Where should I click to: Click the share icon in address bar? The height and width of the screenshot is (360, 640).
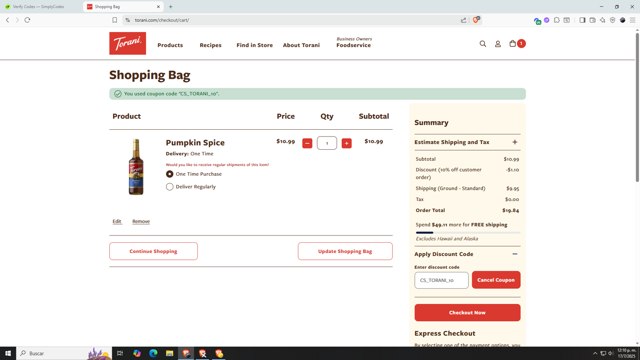463,20
